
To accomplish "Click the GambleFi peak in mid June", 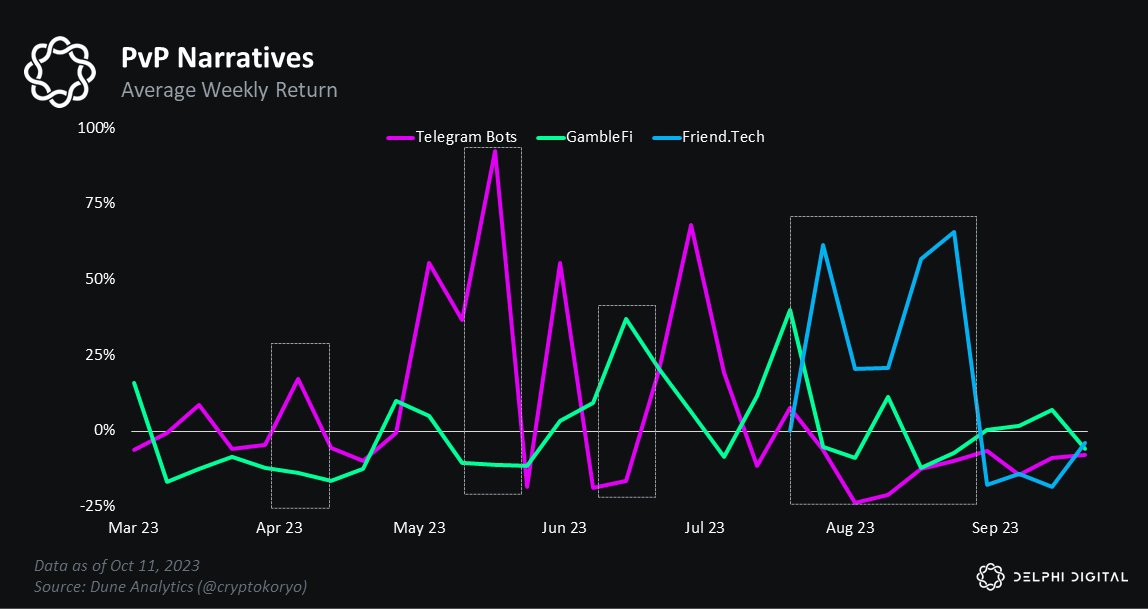I will coord(626,319).
